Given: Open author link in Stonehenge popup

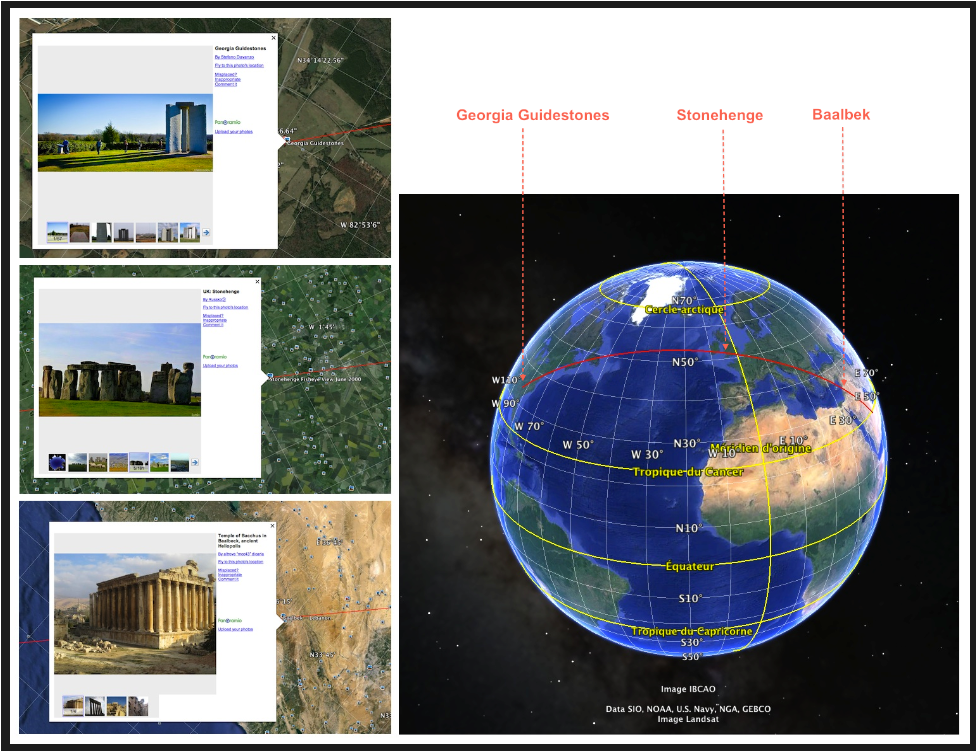Looking at the screenshot, I should click(214, 300).
